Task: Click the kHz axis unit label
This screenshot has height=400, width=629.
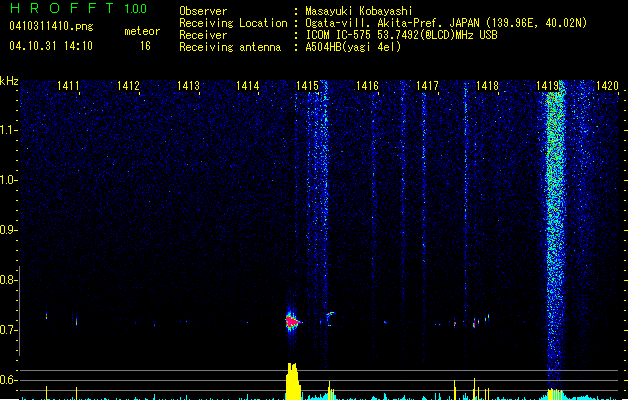Action: coord(9,81)
